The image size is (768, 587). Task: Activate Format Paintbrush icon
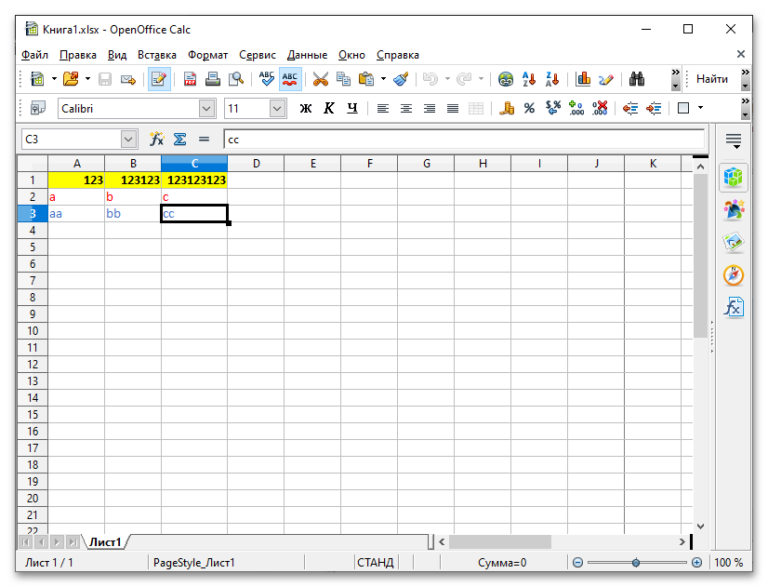click(401, 79)
